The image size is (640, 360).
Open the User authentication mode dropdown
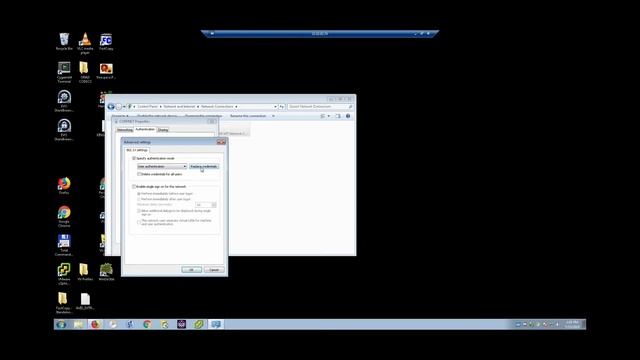(162, 166)
